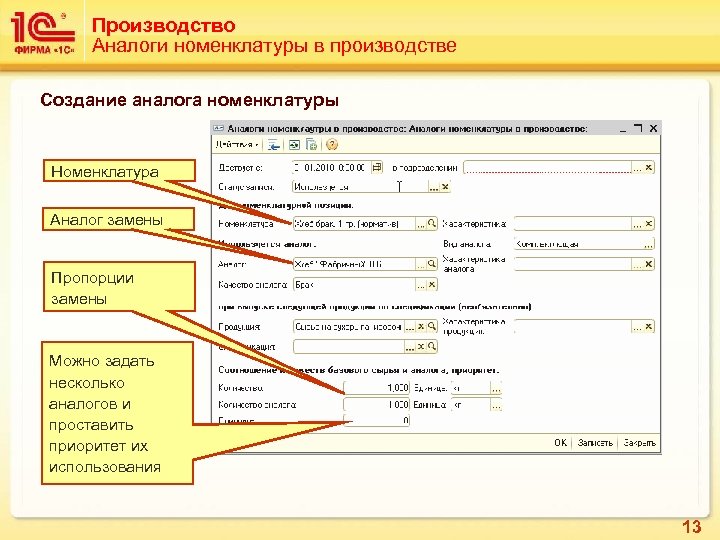Clear the в подразделении field
720x540 pixels.
coord(648,168)
